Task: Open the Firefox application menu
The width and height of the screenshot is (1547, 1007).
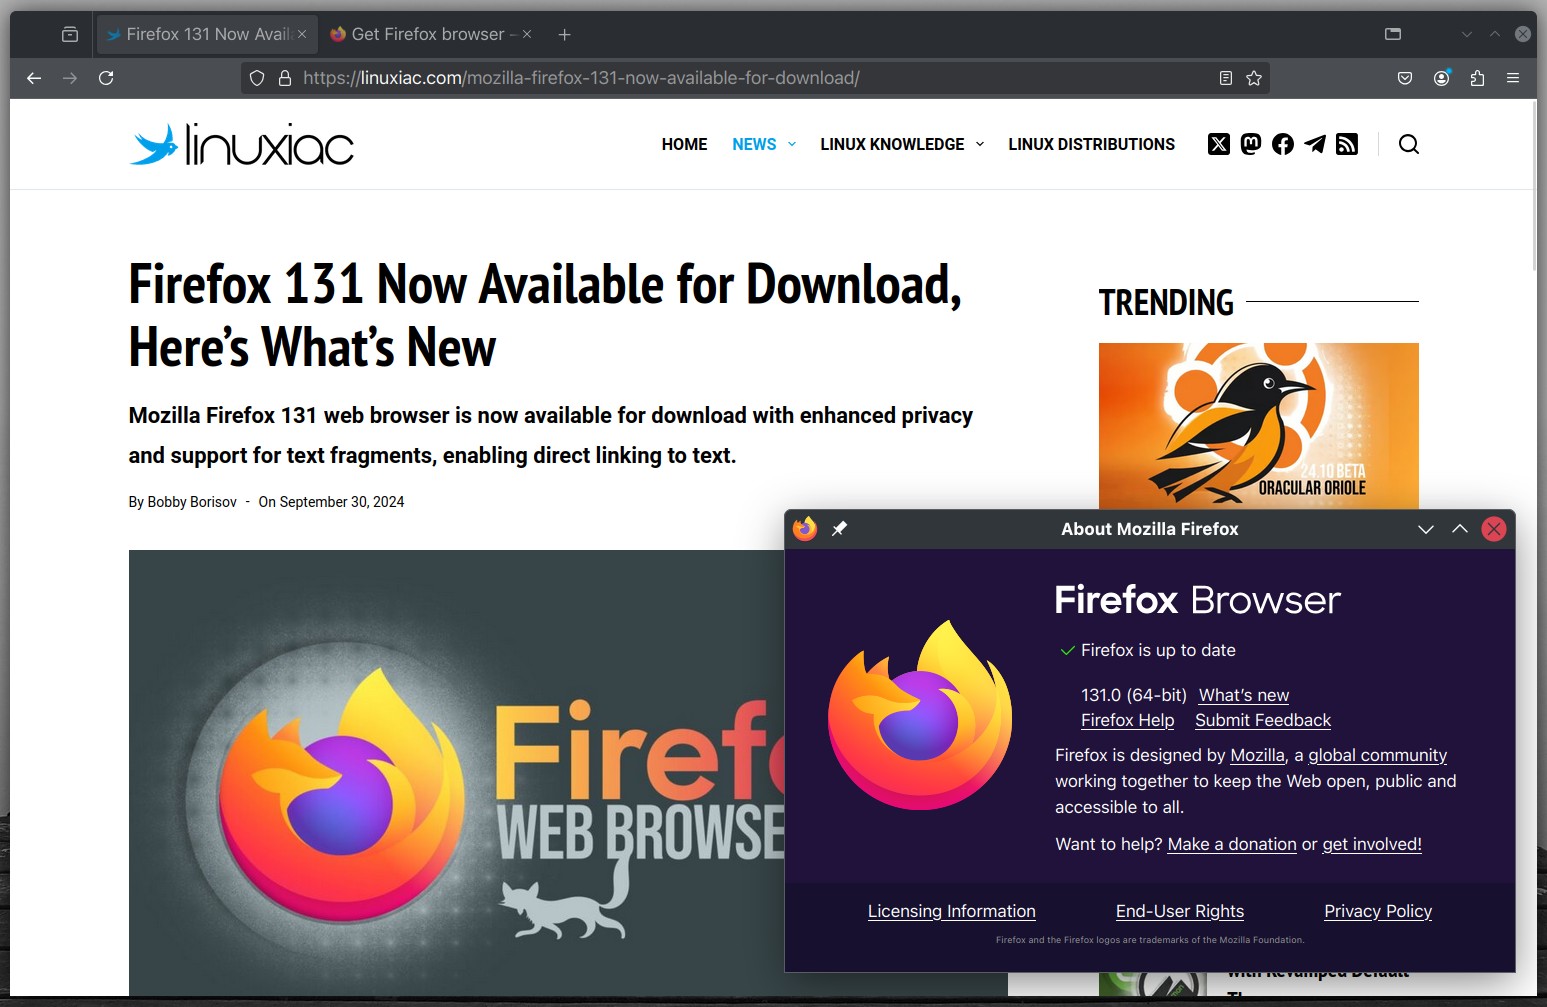Action: (x=1513, y=78)
